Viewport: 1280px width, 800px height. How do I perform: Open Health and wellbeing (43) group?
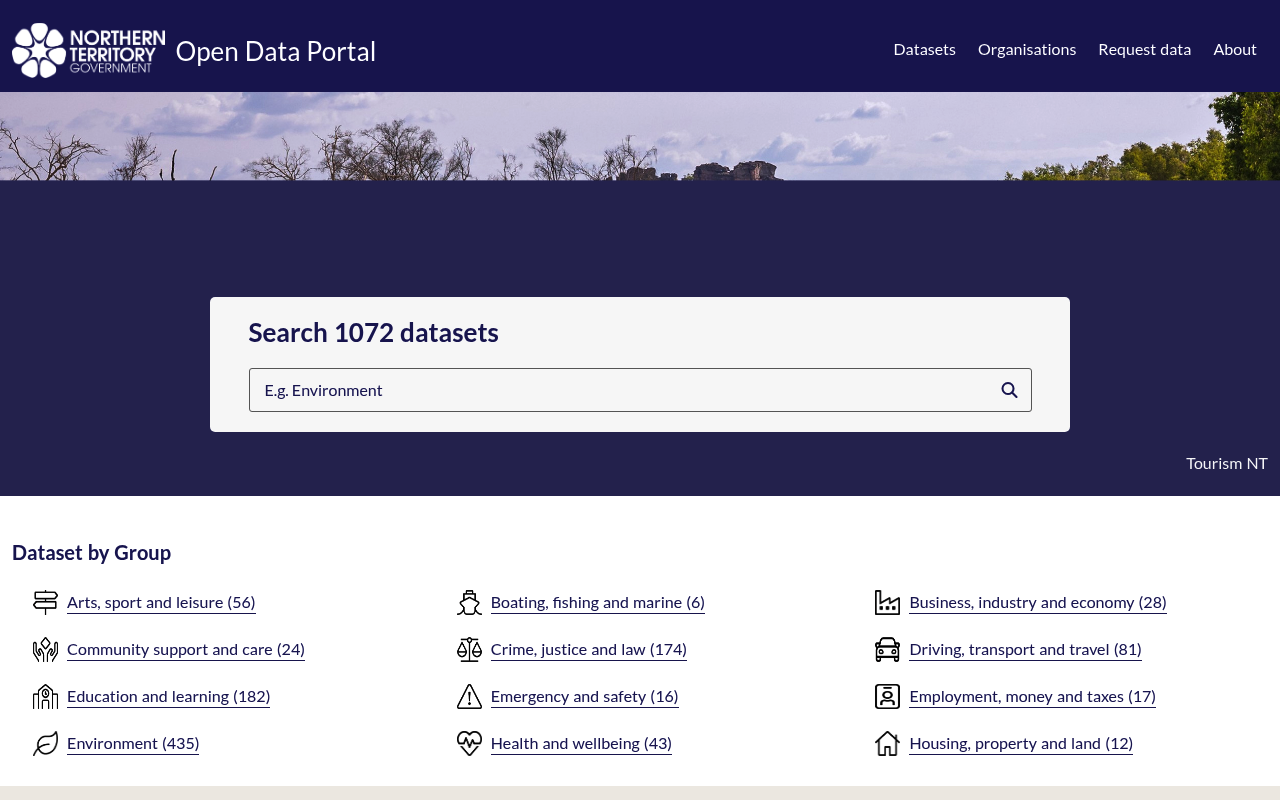click(581, 743)
